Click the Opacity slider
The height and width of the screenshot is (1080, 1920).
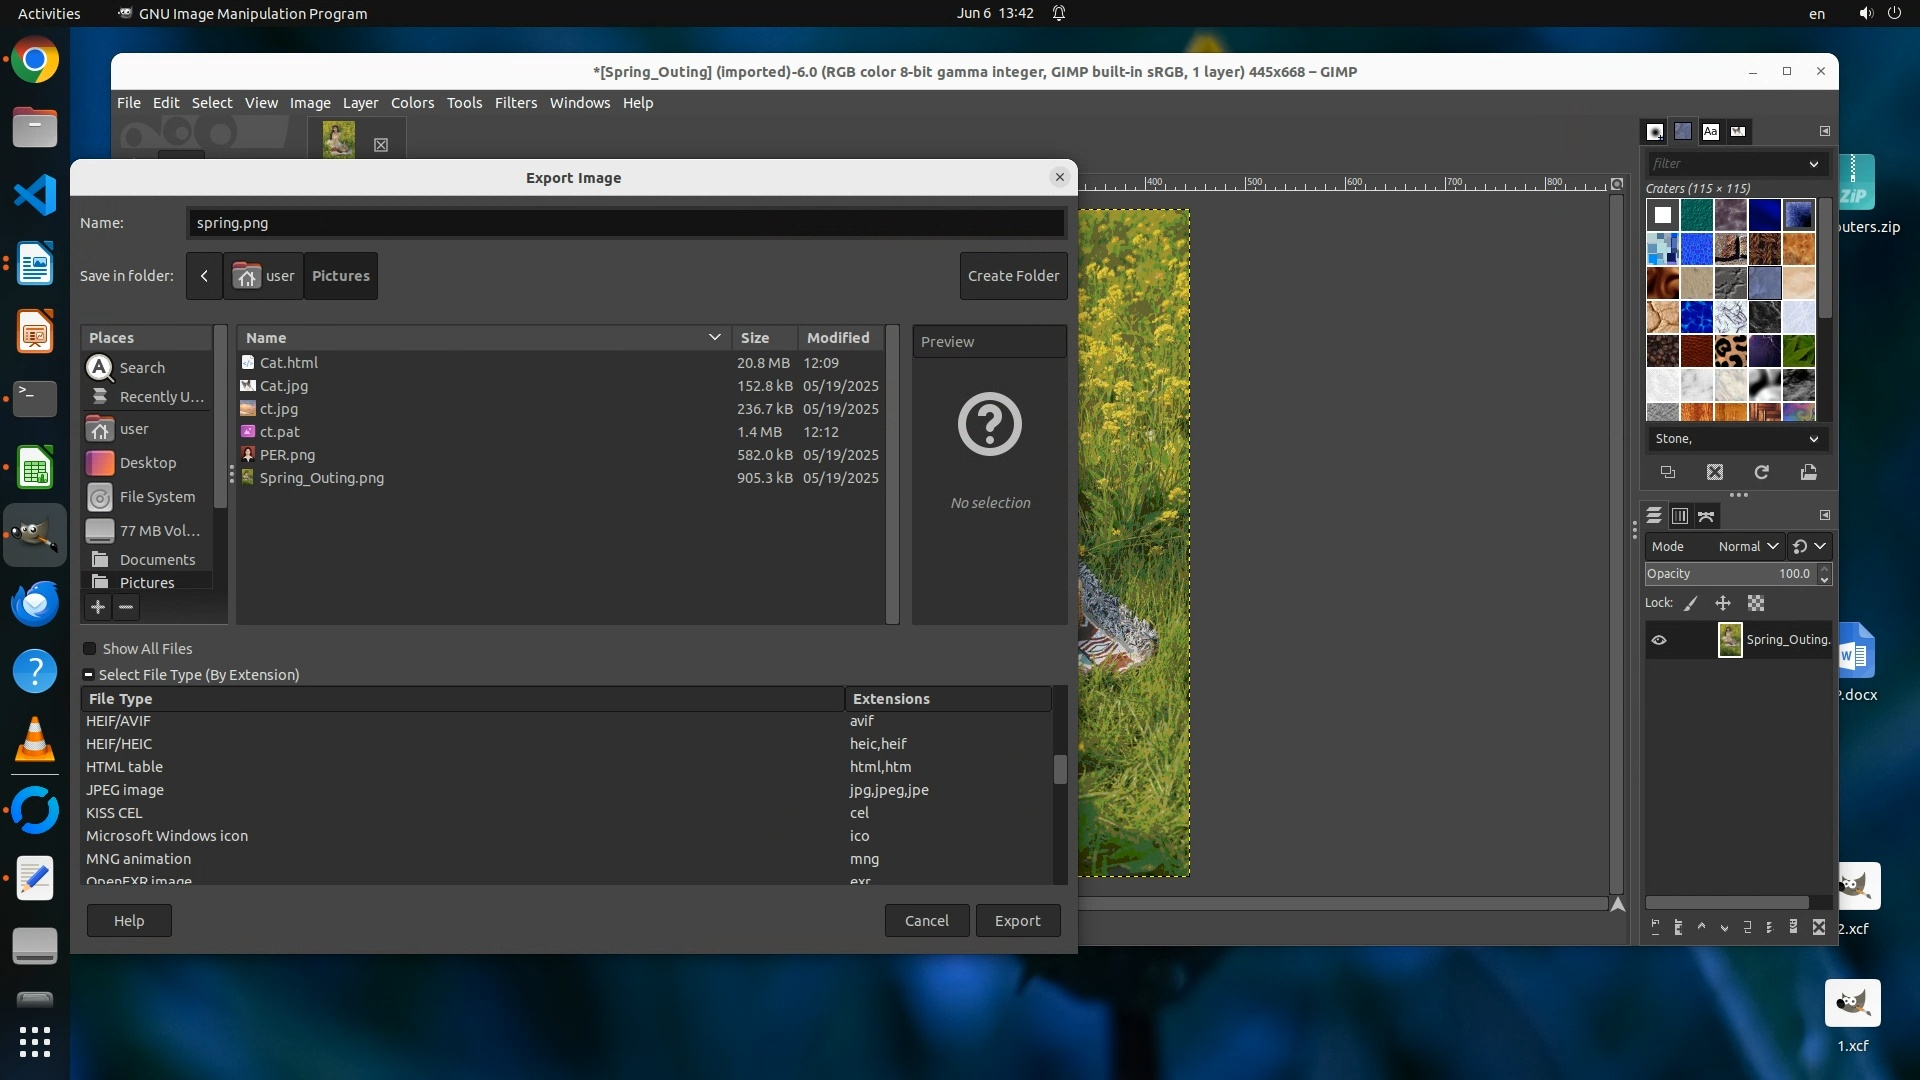[x=1728, y=574]
